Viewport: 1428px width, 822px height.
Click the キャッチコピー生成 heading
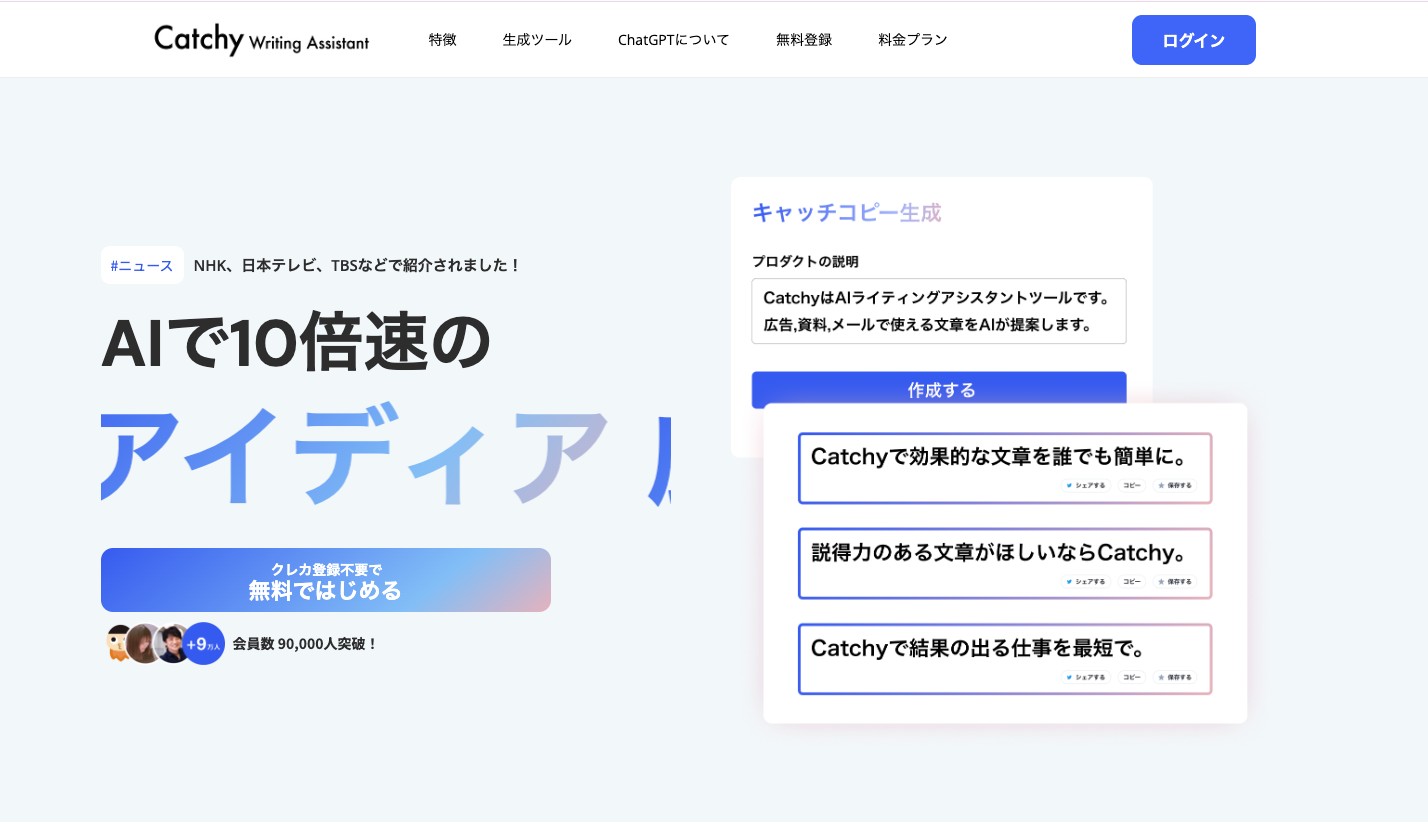[x=846, y=212]
